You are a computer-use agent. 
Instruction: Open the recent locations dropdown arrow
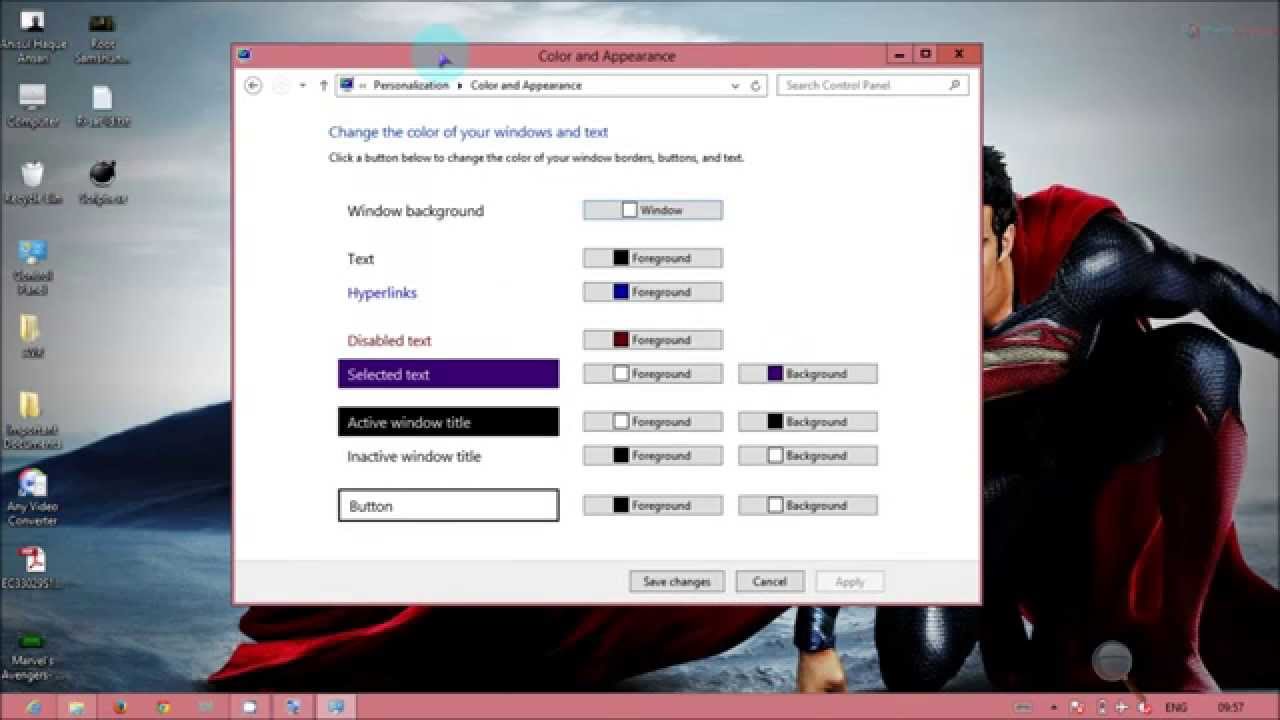pyautogui.click(x=303, y=86)
